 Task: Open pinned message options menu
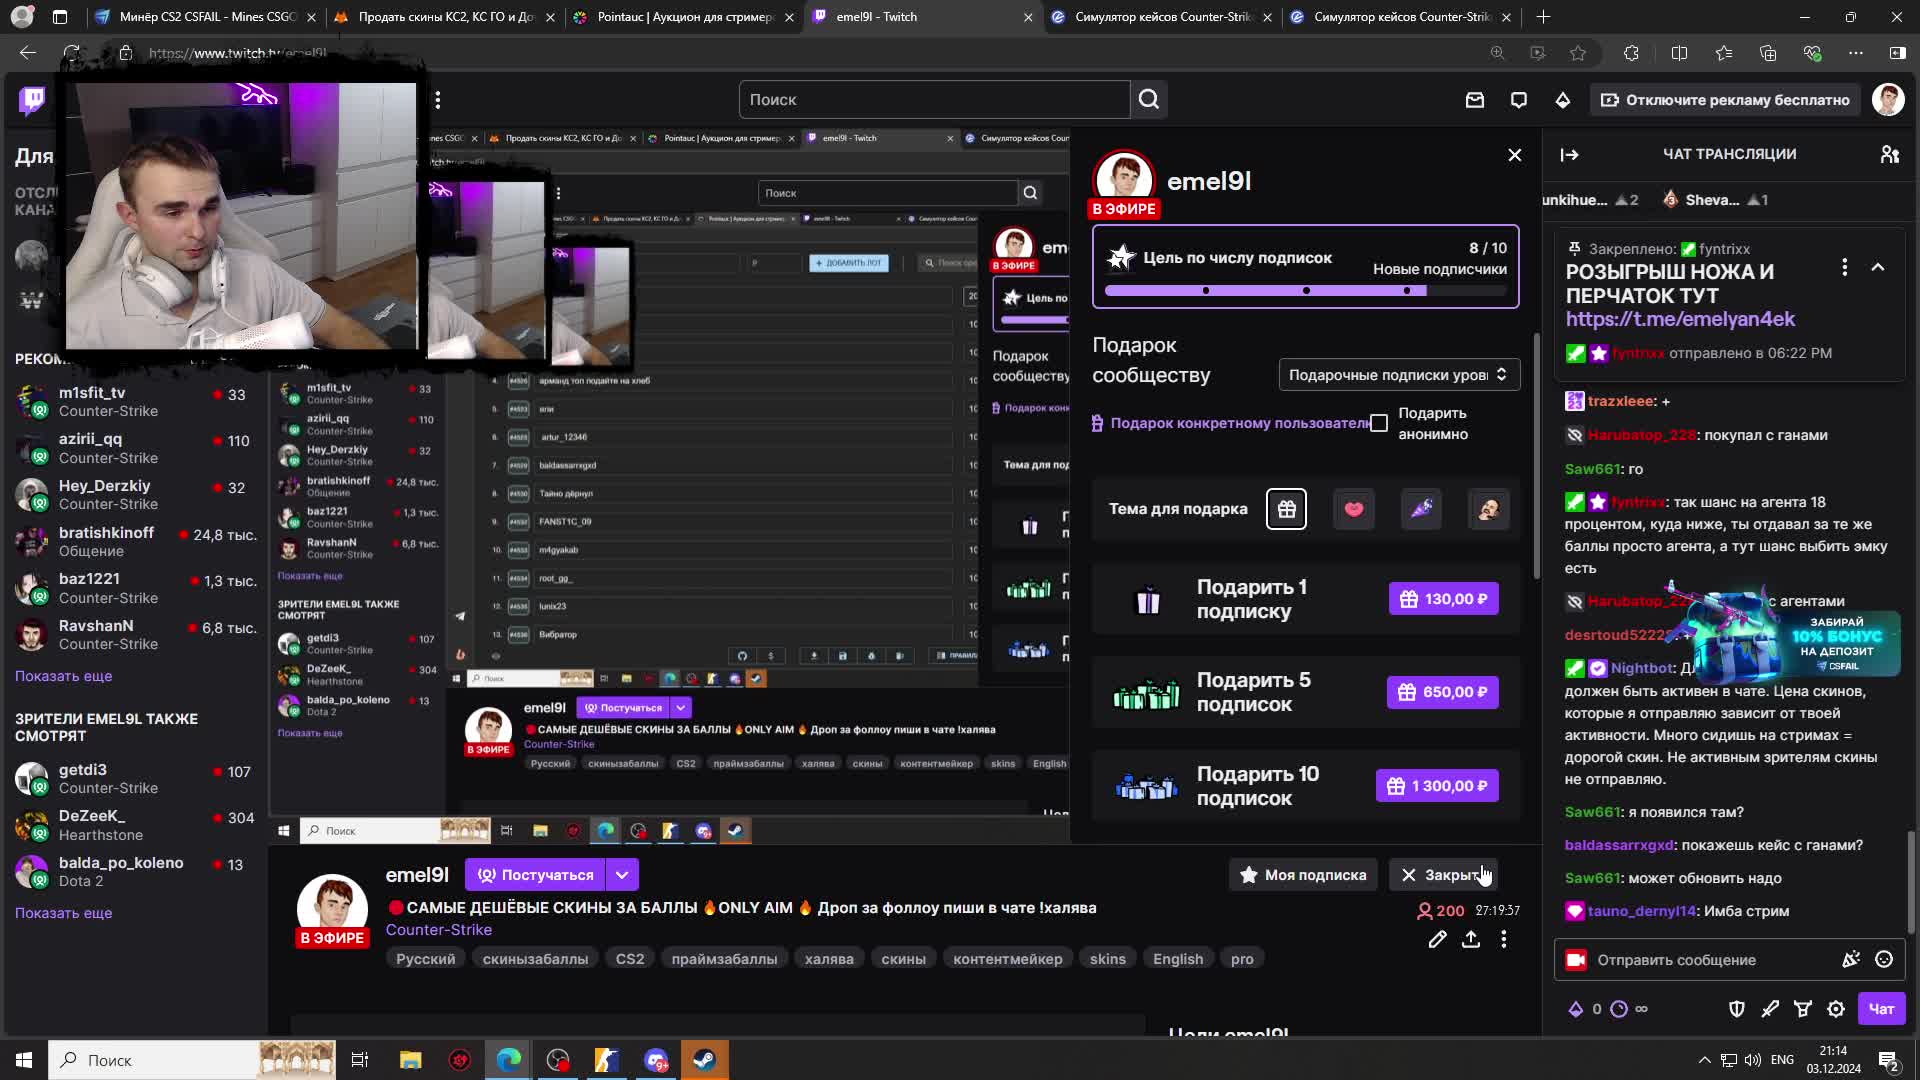[x=1845, y=267]
